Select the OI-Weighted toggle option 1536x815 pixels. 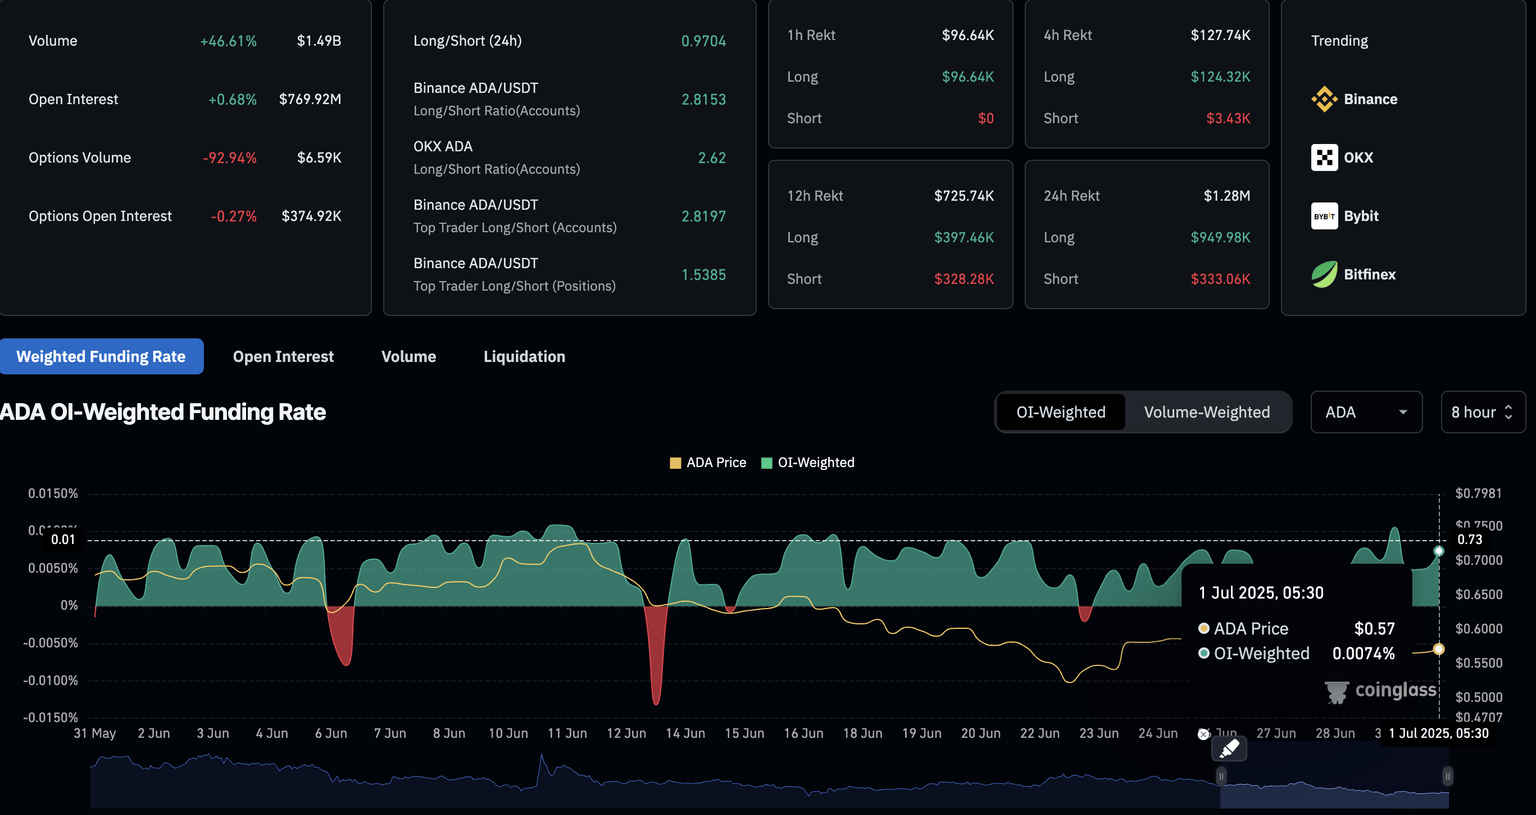click(x=1060, y=412)
